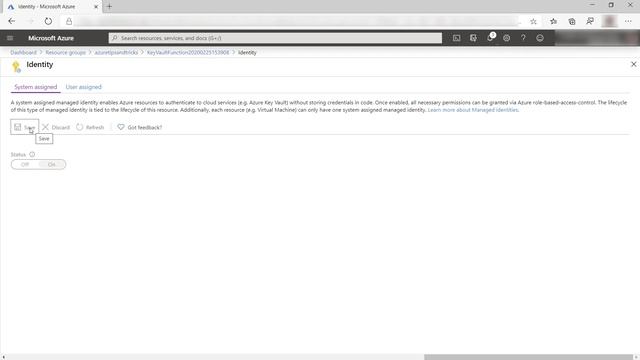Screen dimensions: 640x360
Task: Switch to the System assigned tab
Action: tap(36, 87)
